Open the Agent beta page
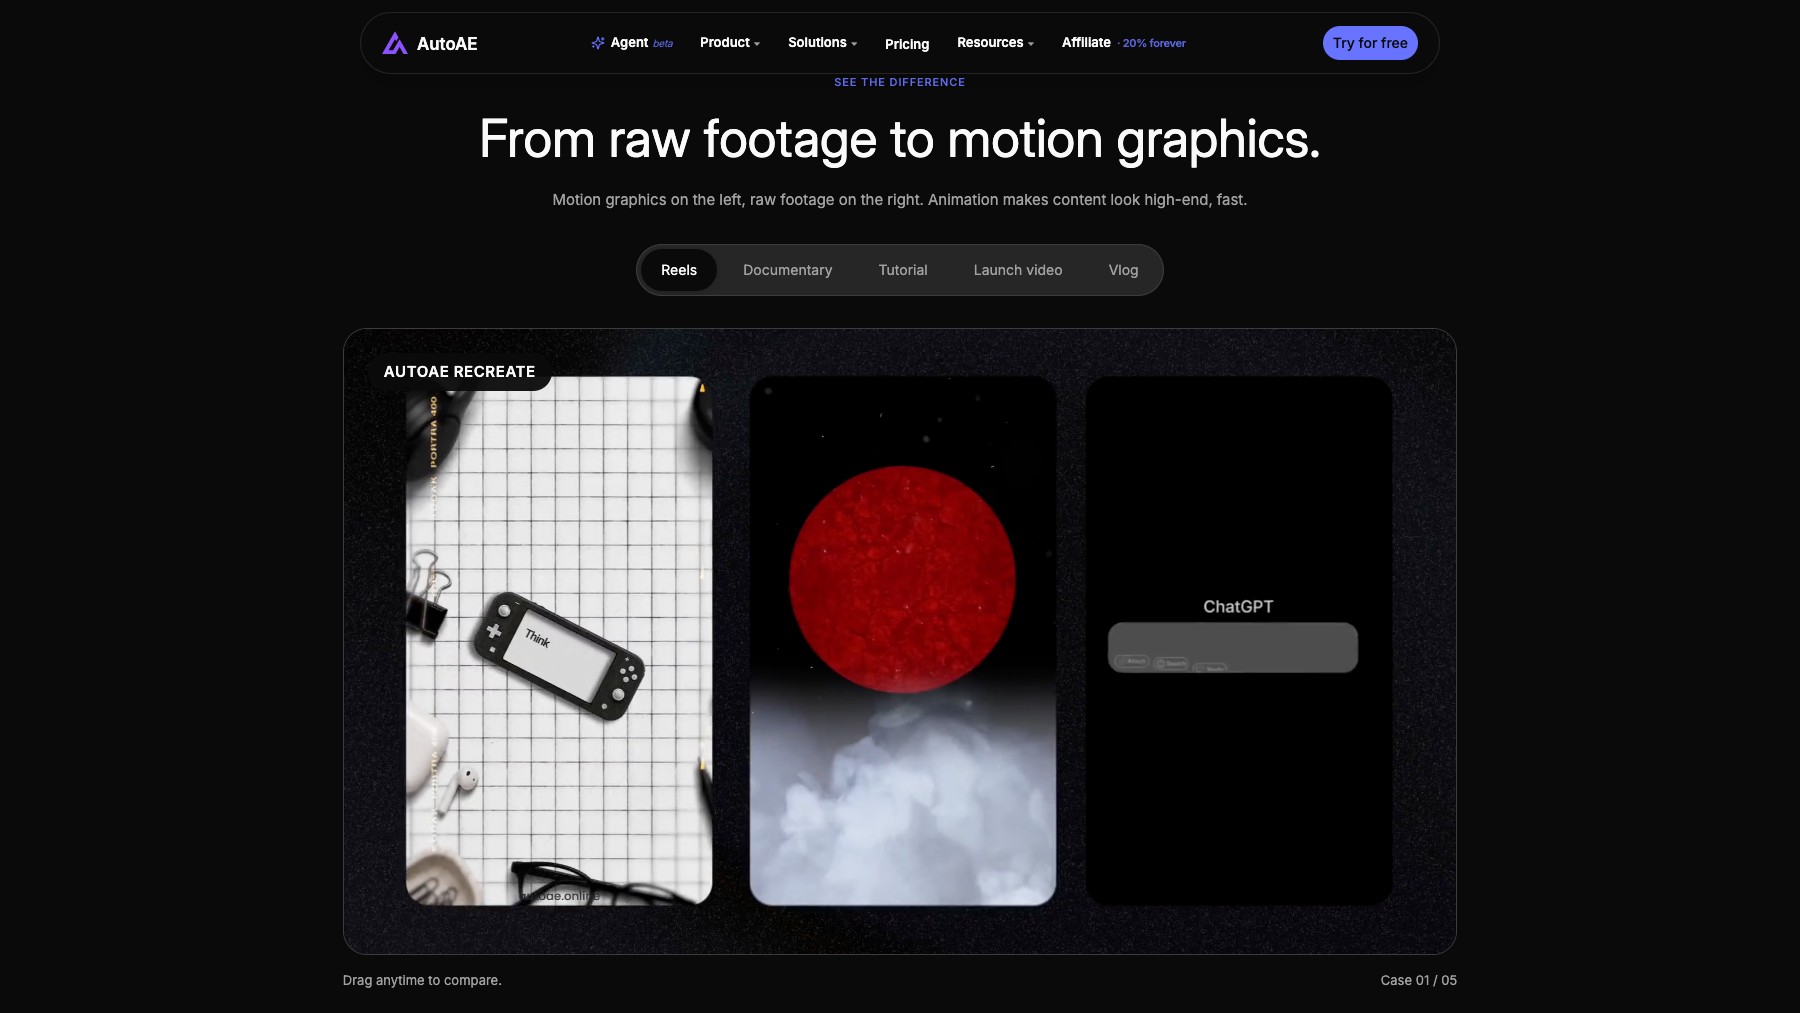This screenshot has height=1013, width=1800. (632, 43)
